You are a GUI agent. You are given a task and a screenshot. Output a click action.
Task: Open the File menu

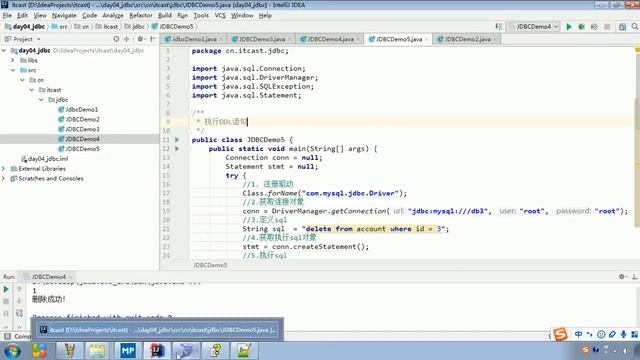7,16
